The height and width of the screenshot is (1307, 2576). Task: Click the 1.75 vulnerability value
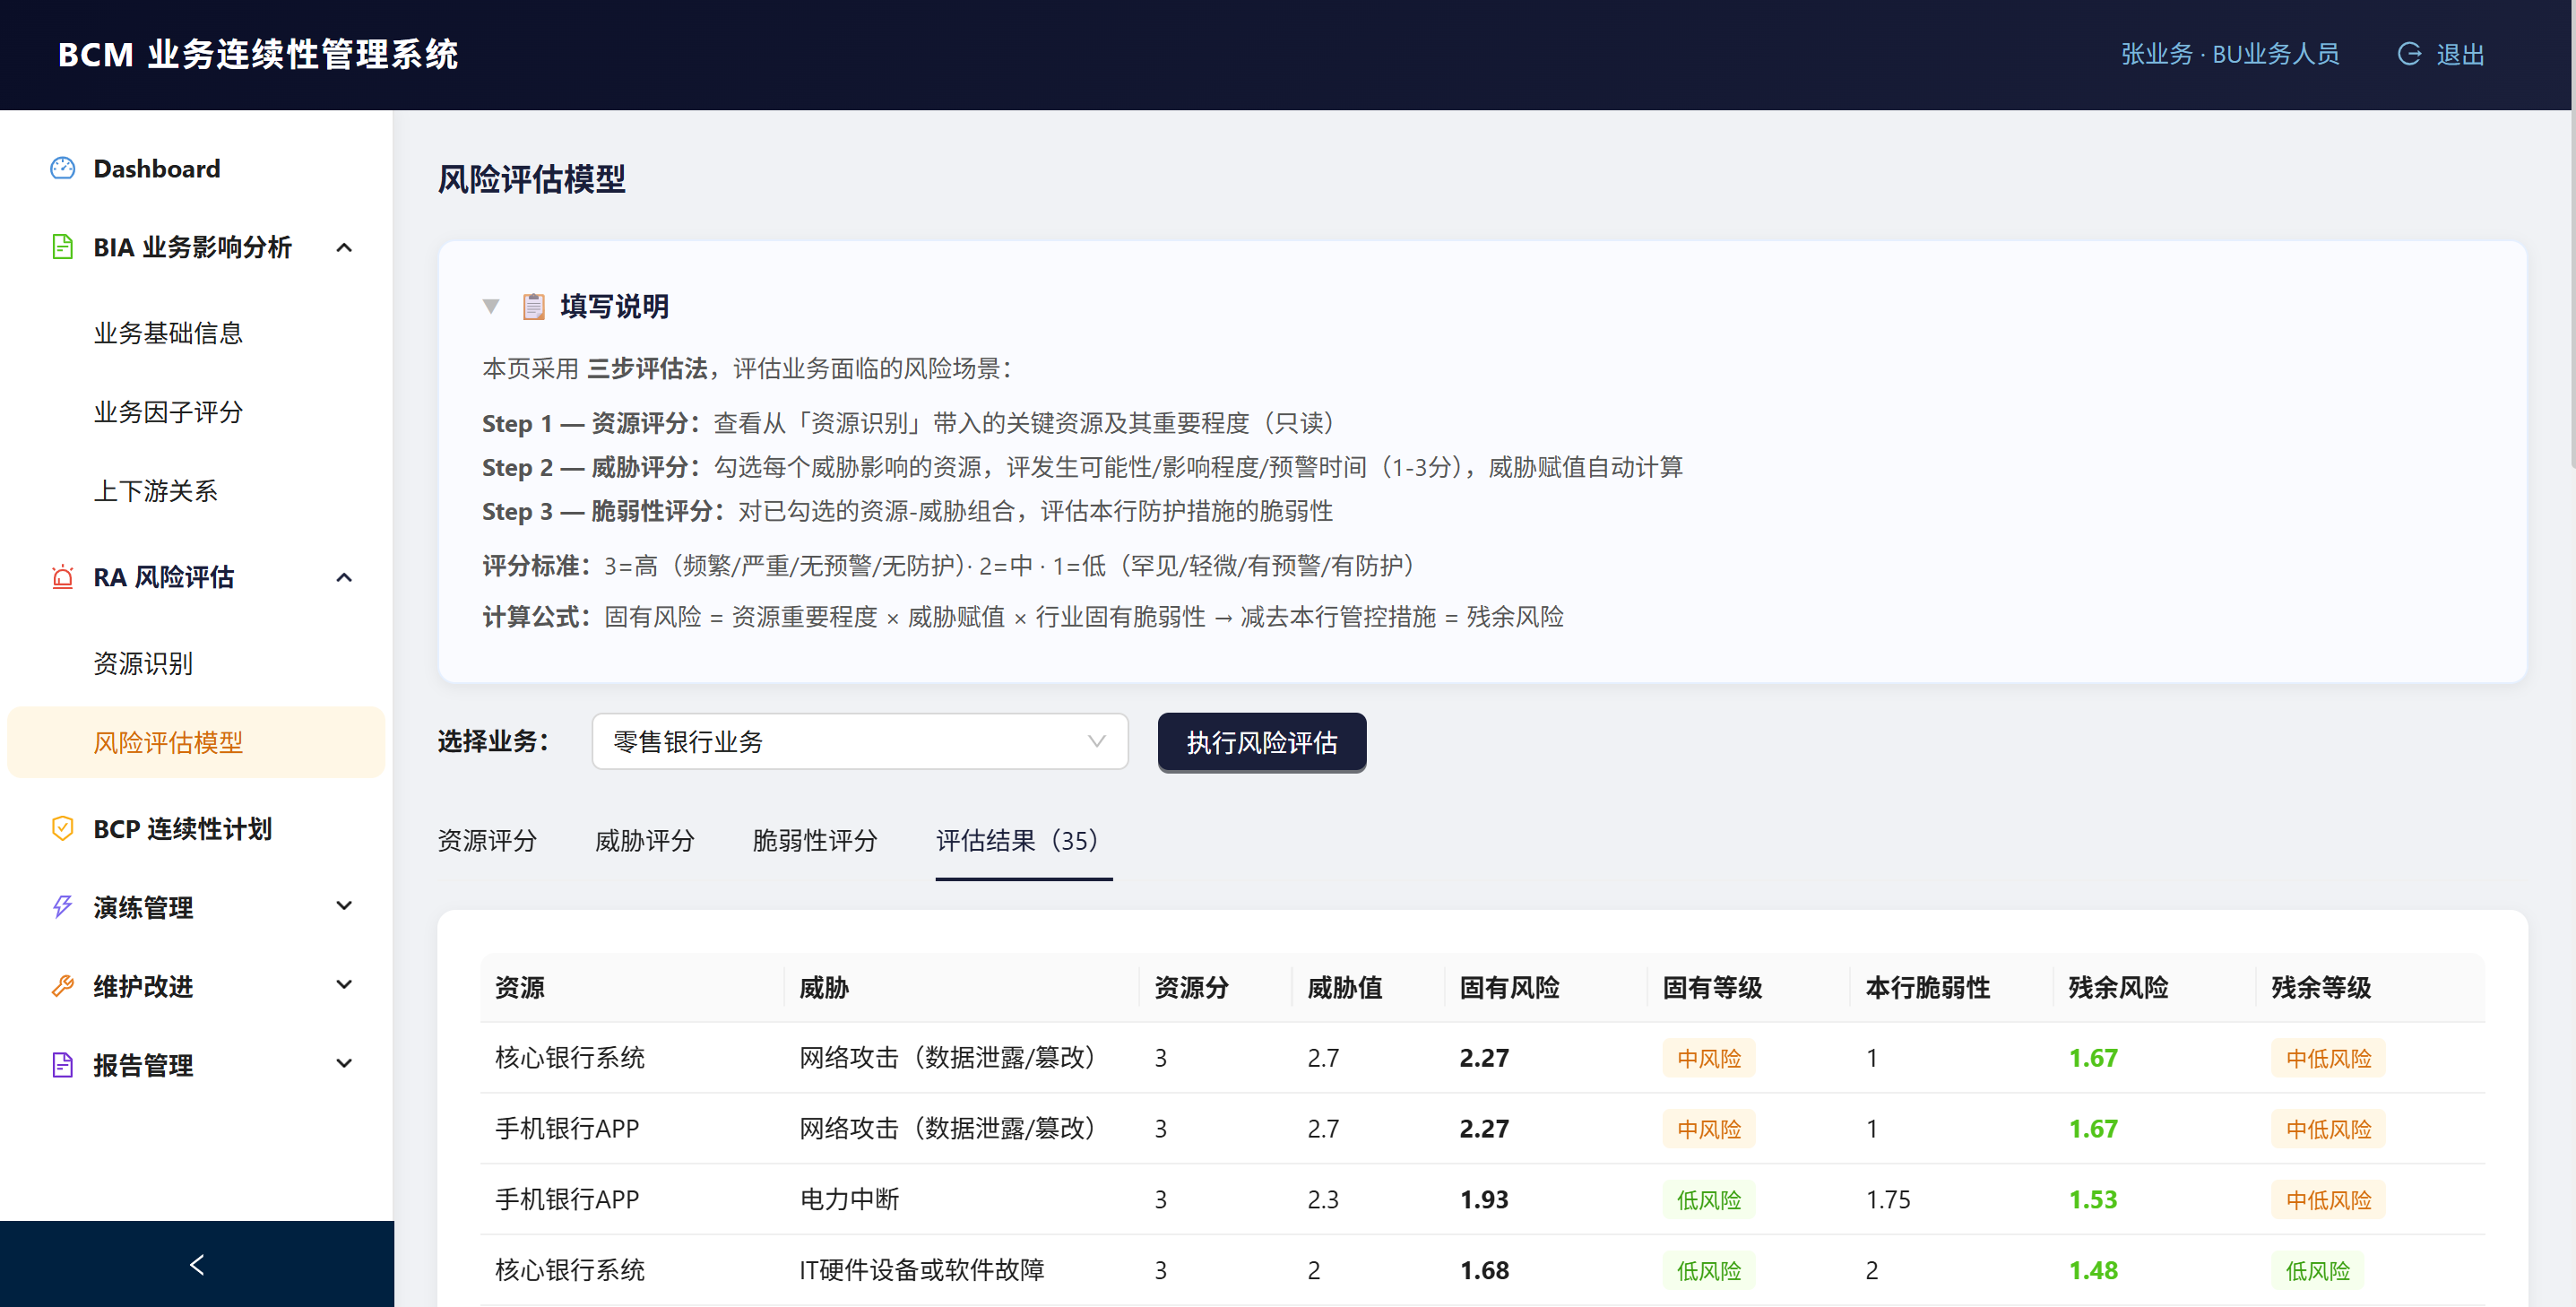1888,1199
